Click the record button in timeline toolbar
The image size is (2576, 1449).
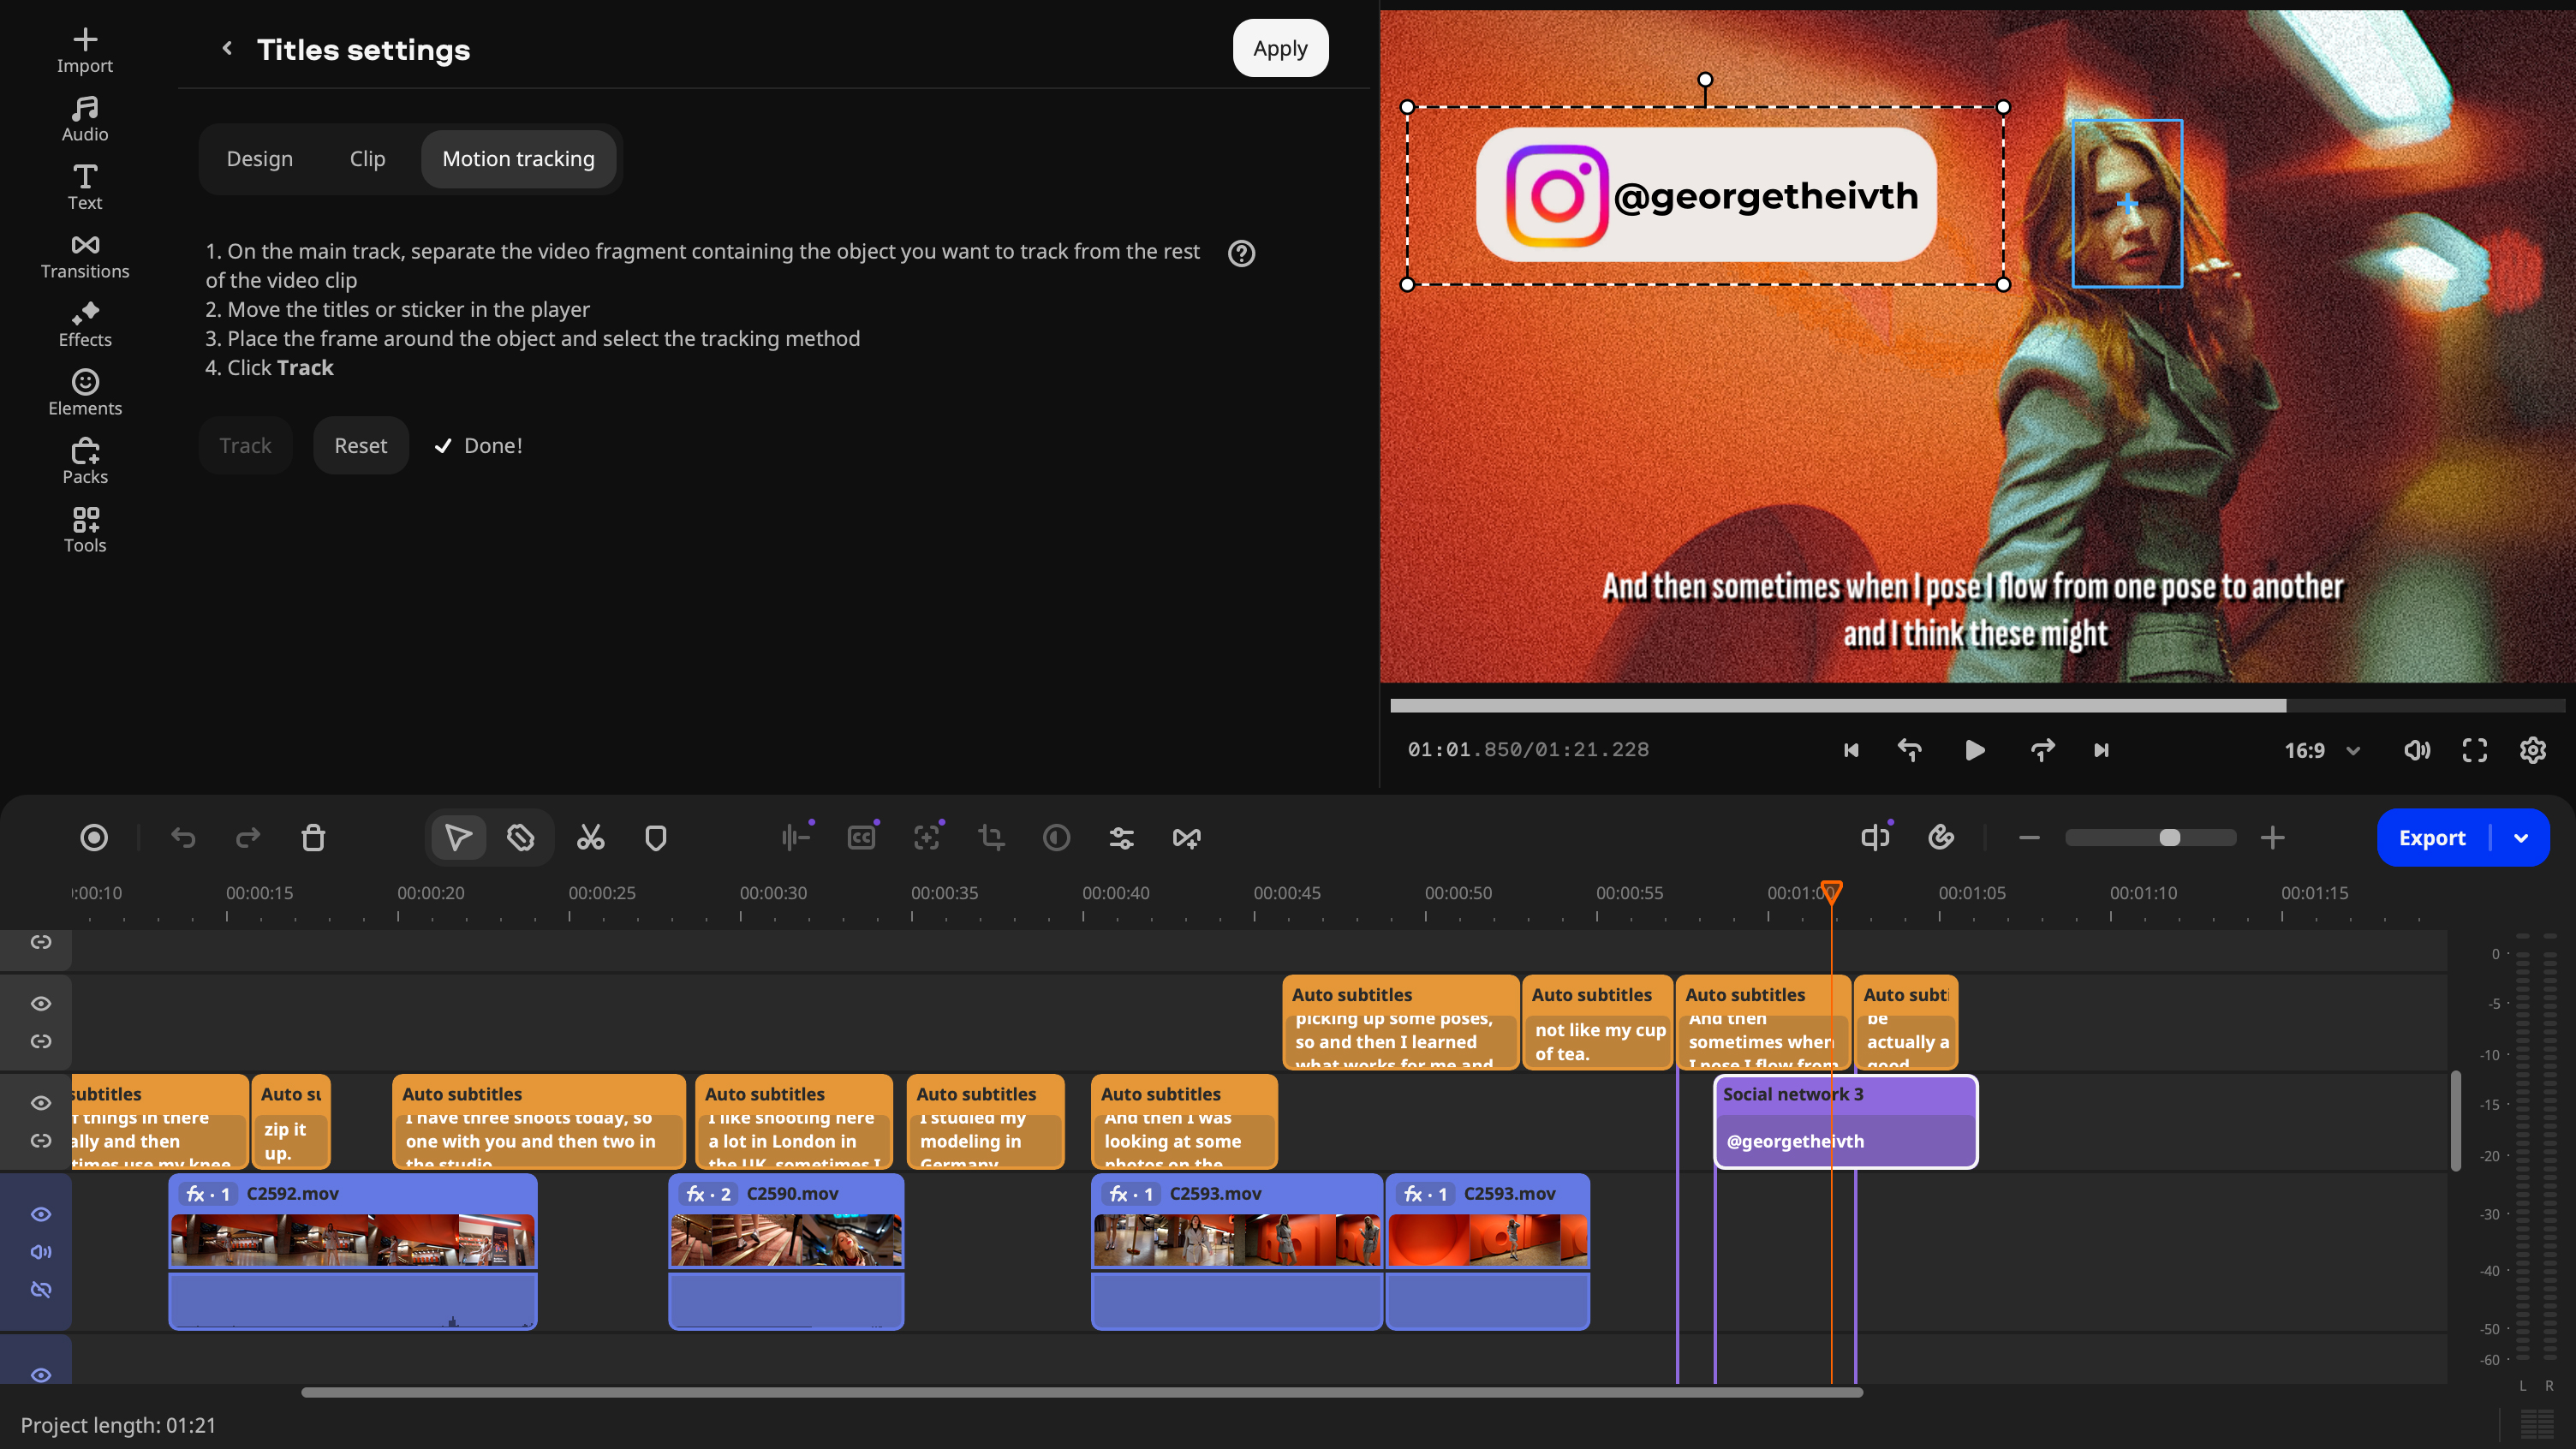point(94,837)
